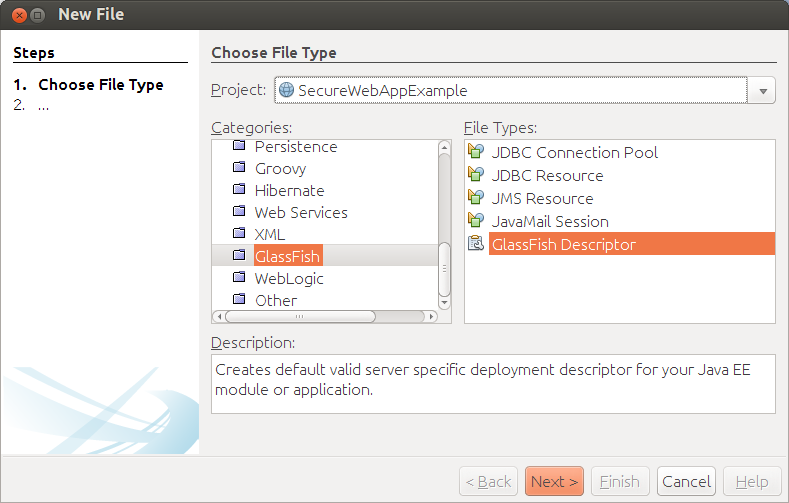The image size is (789, 503).
Task: Click the globe icon beside SecureWebAppExample
Action: 286,90
